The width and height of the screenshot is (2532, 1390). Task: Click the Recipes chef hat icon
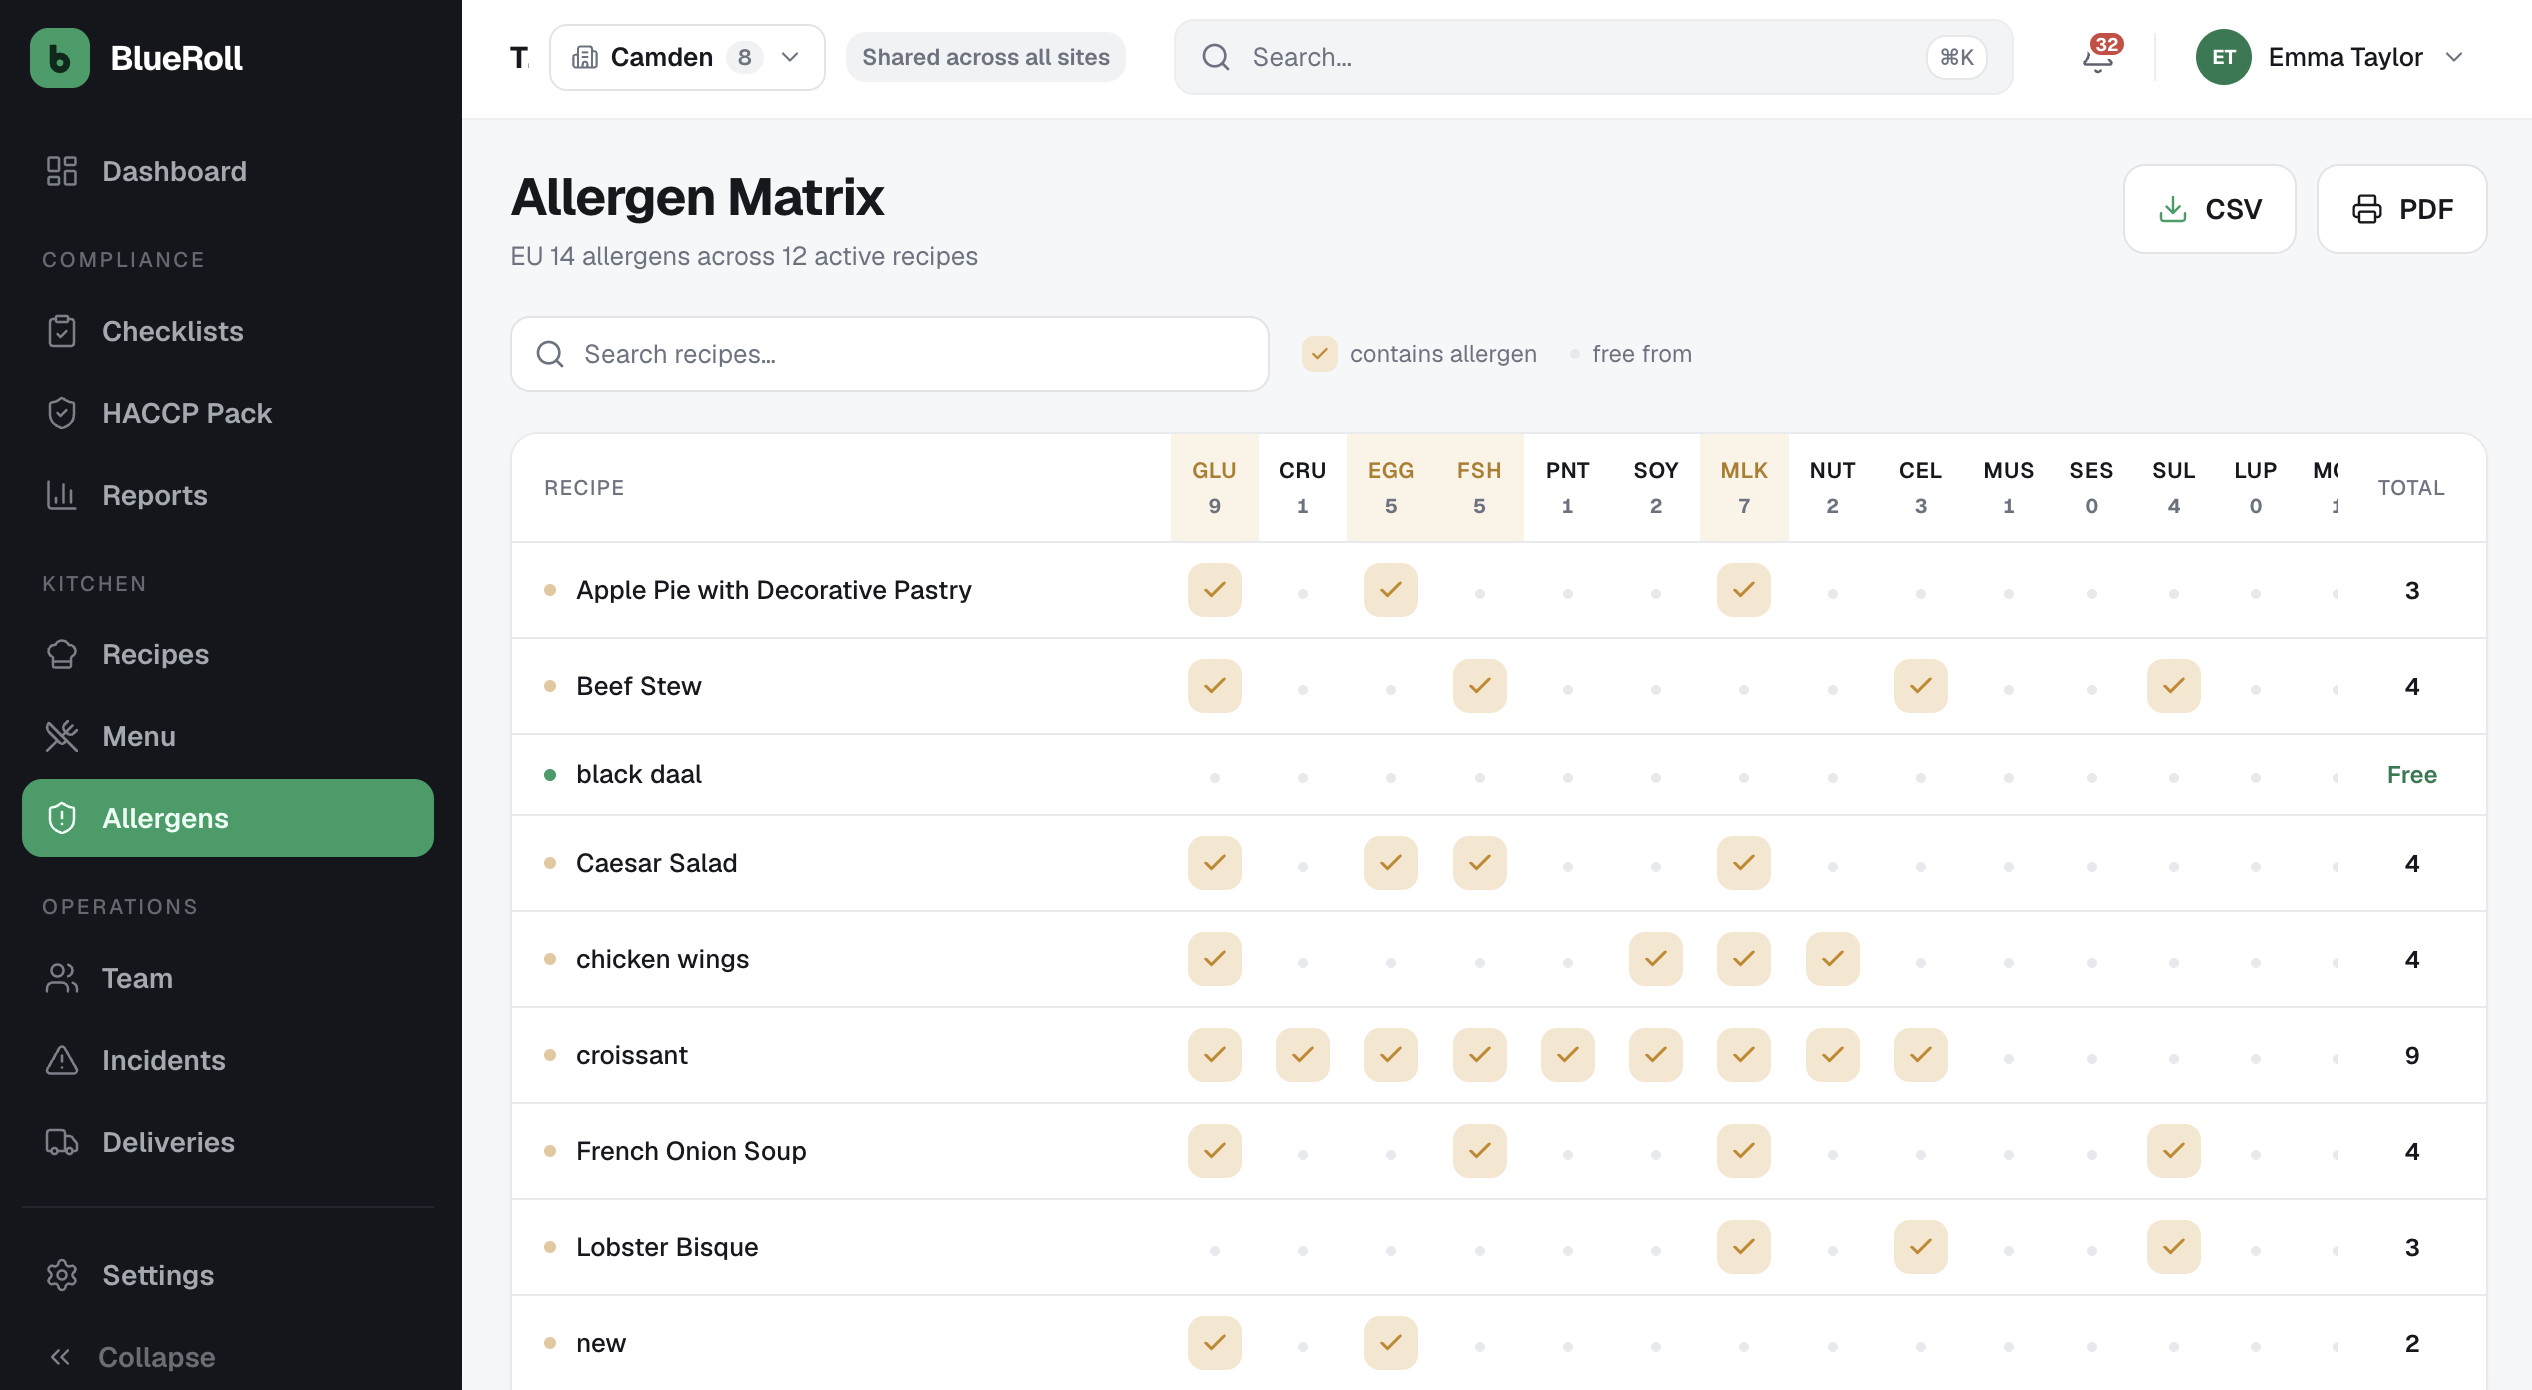[62, 654]
